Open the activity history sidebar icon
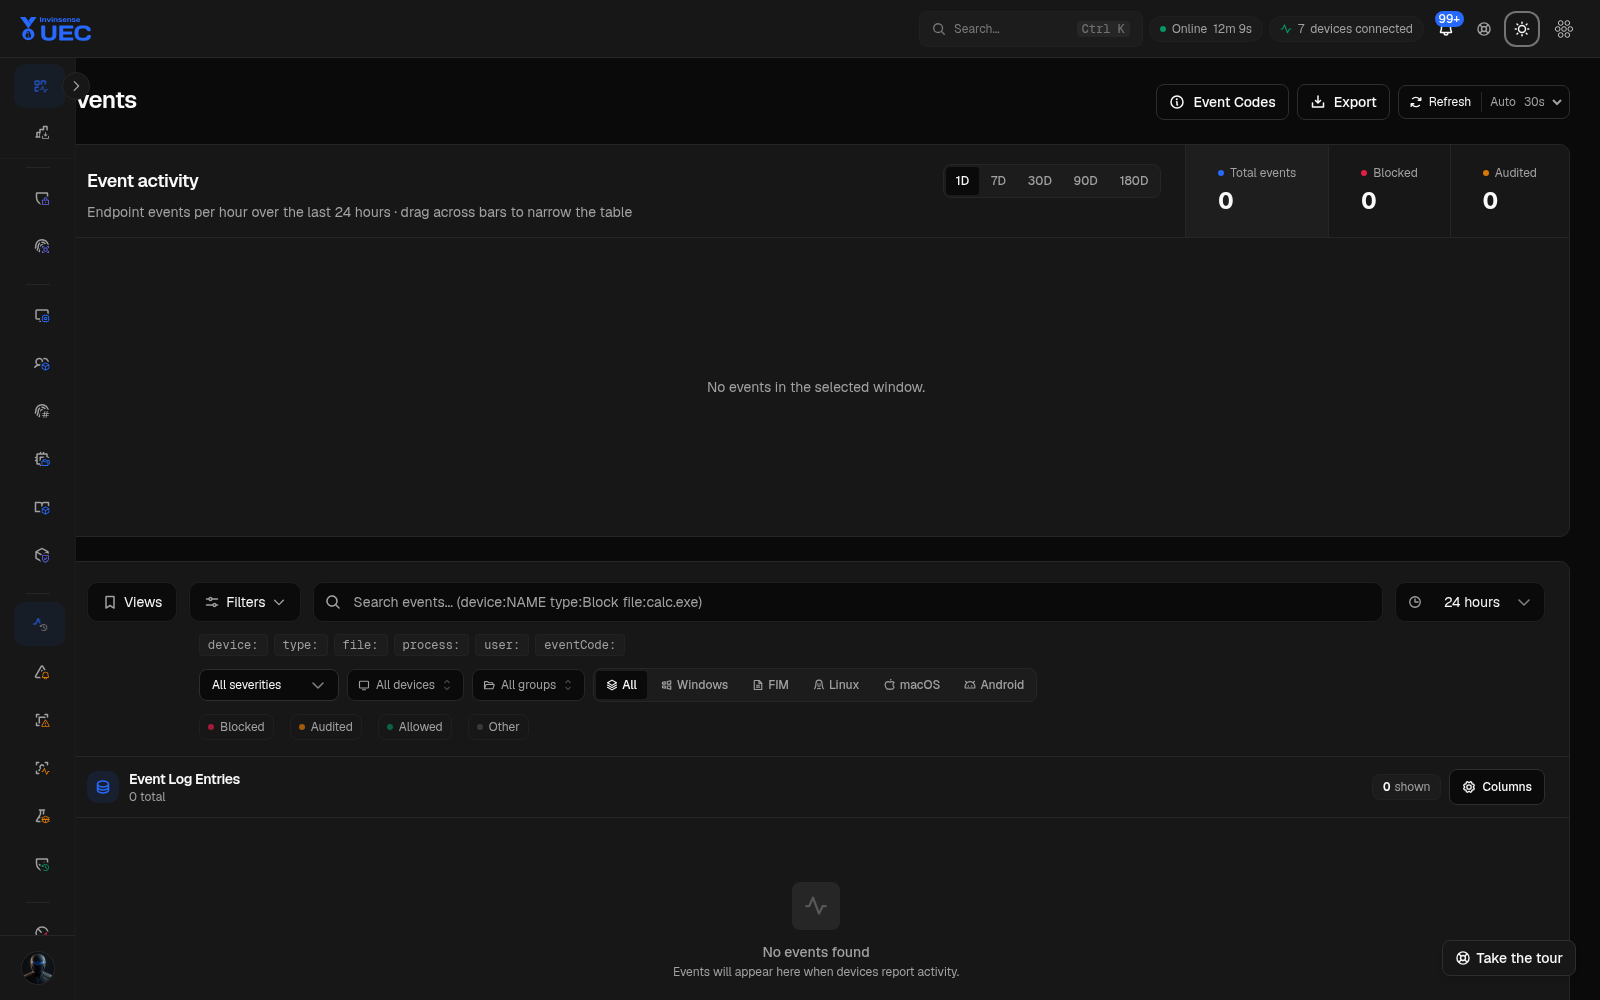 (x=40, y=624)
